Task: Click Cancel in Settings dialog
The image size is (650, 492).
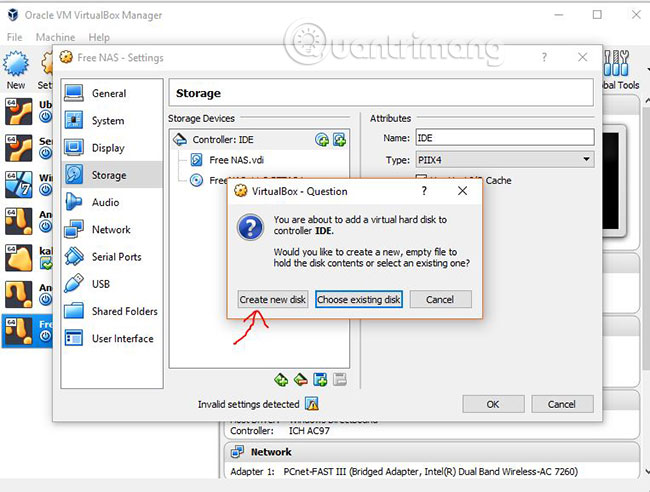Action: pyautogui.click(x=562, y=404)
